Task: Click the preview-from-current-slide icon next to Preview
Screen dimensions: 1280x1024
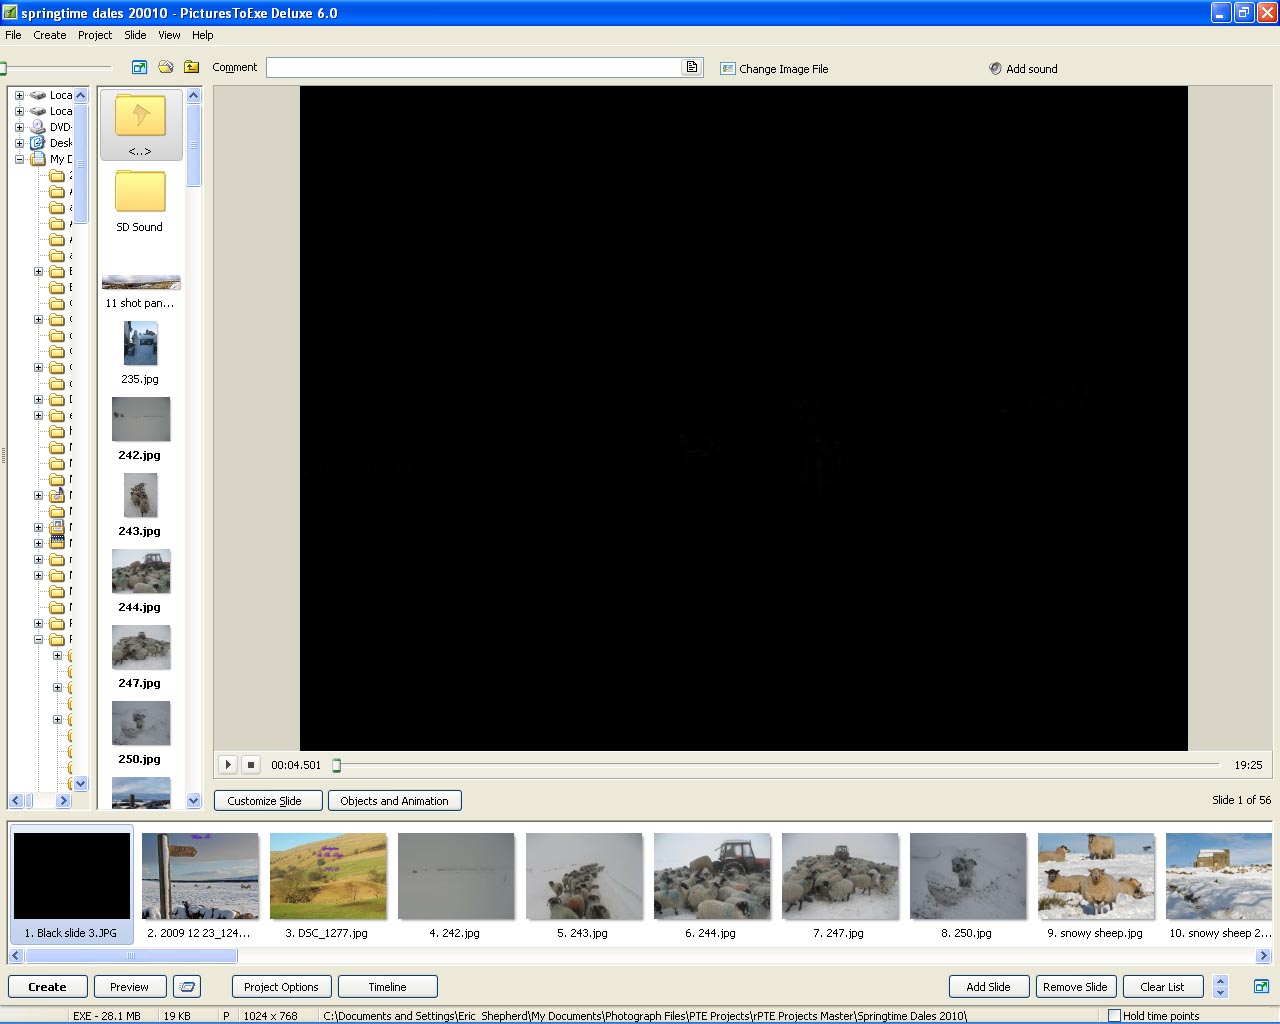Action: [187, 987]
